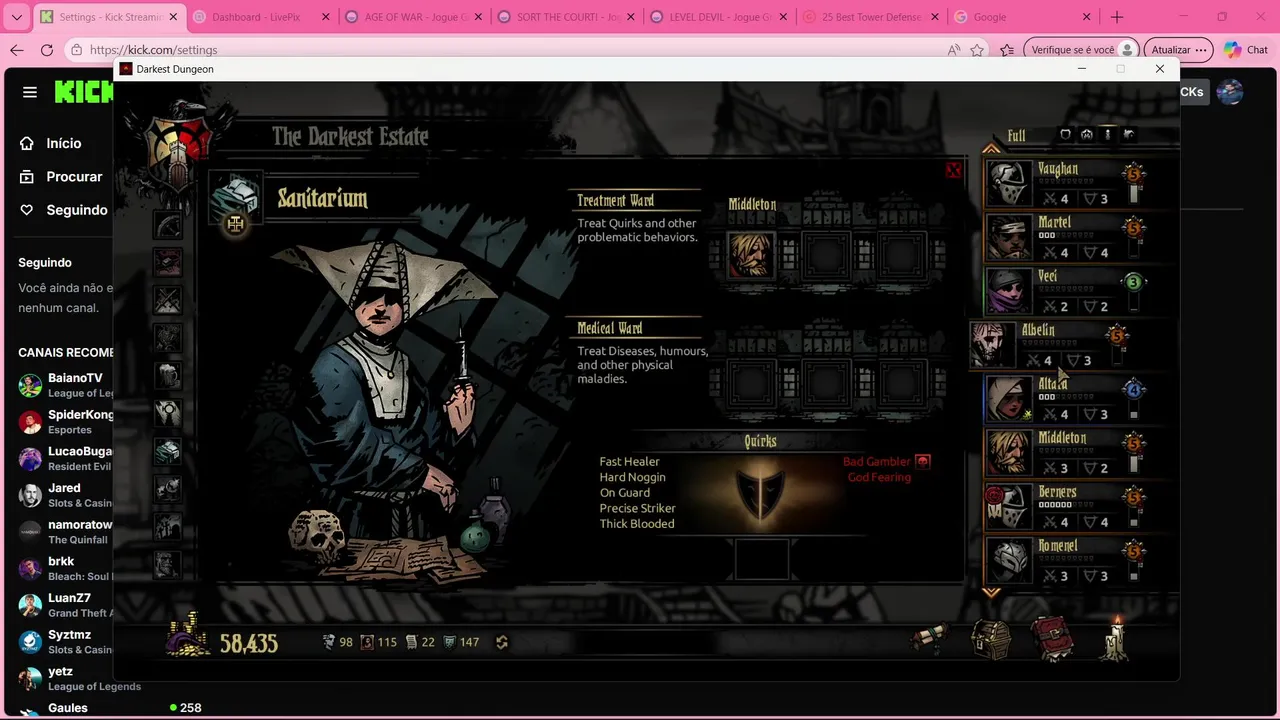This screenshot has height=720, width=1280.
Task: Click the empty quirk treatment slot below the shield
Action: 762,559
